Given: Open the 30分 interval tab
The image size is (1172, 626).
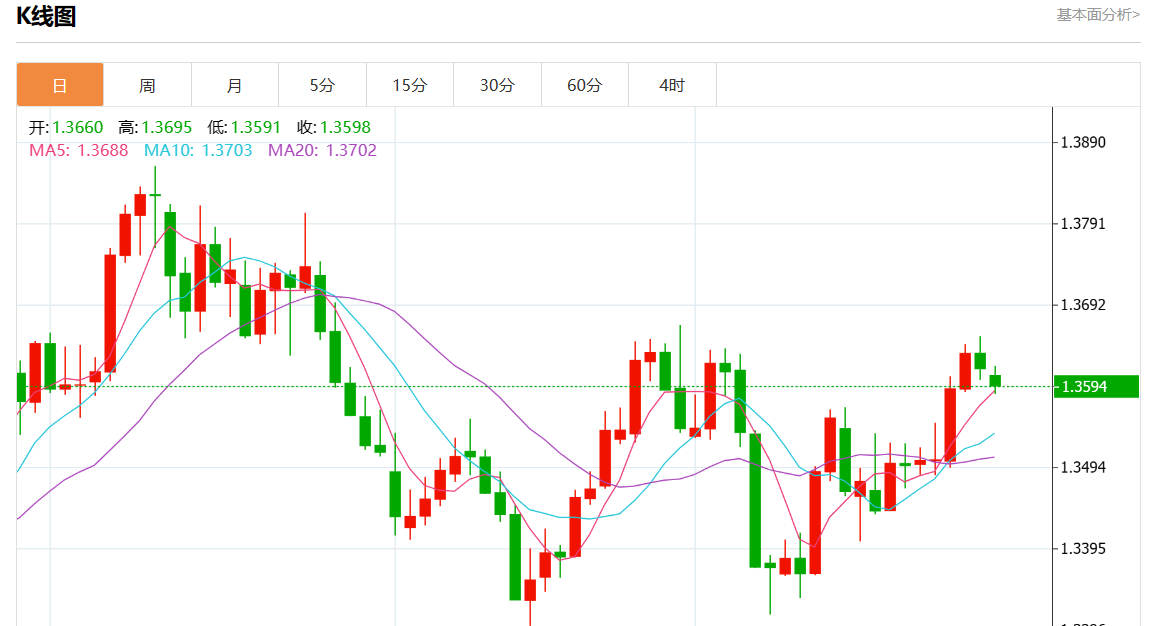Looking at the screenshot, I should point(497,85).
